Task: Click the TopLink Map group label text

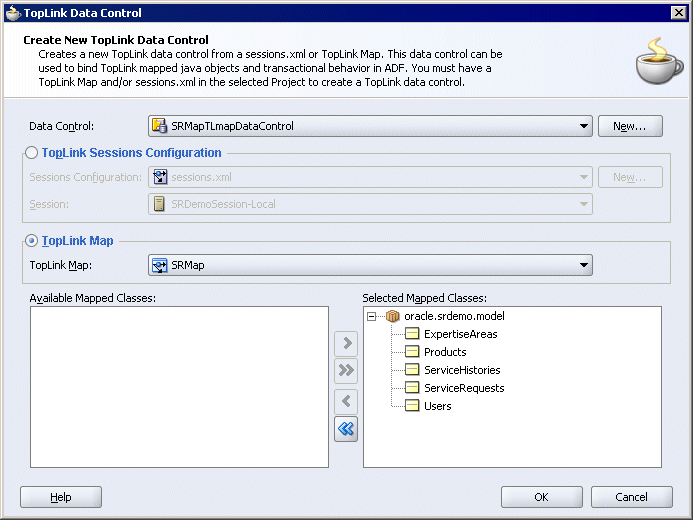Action: (77, 241)
